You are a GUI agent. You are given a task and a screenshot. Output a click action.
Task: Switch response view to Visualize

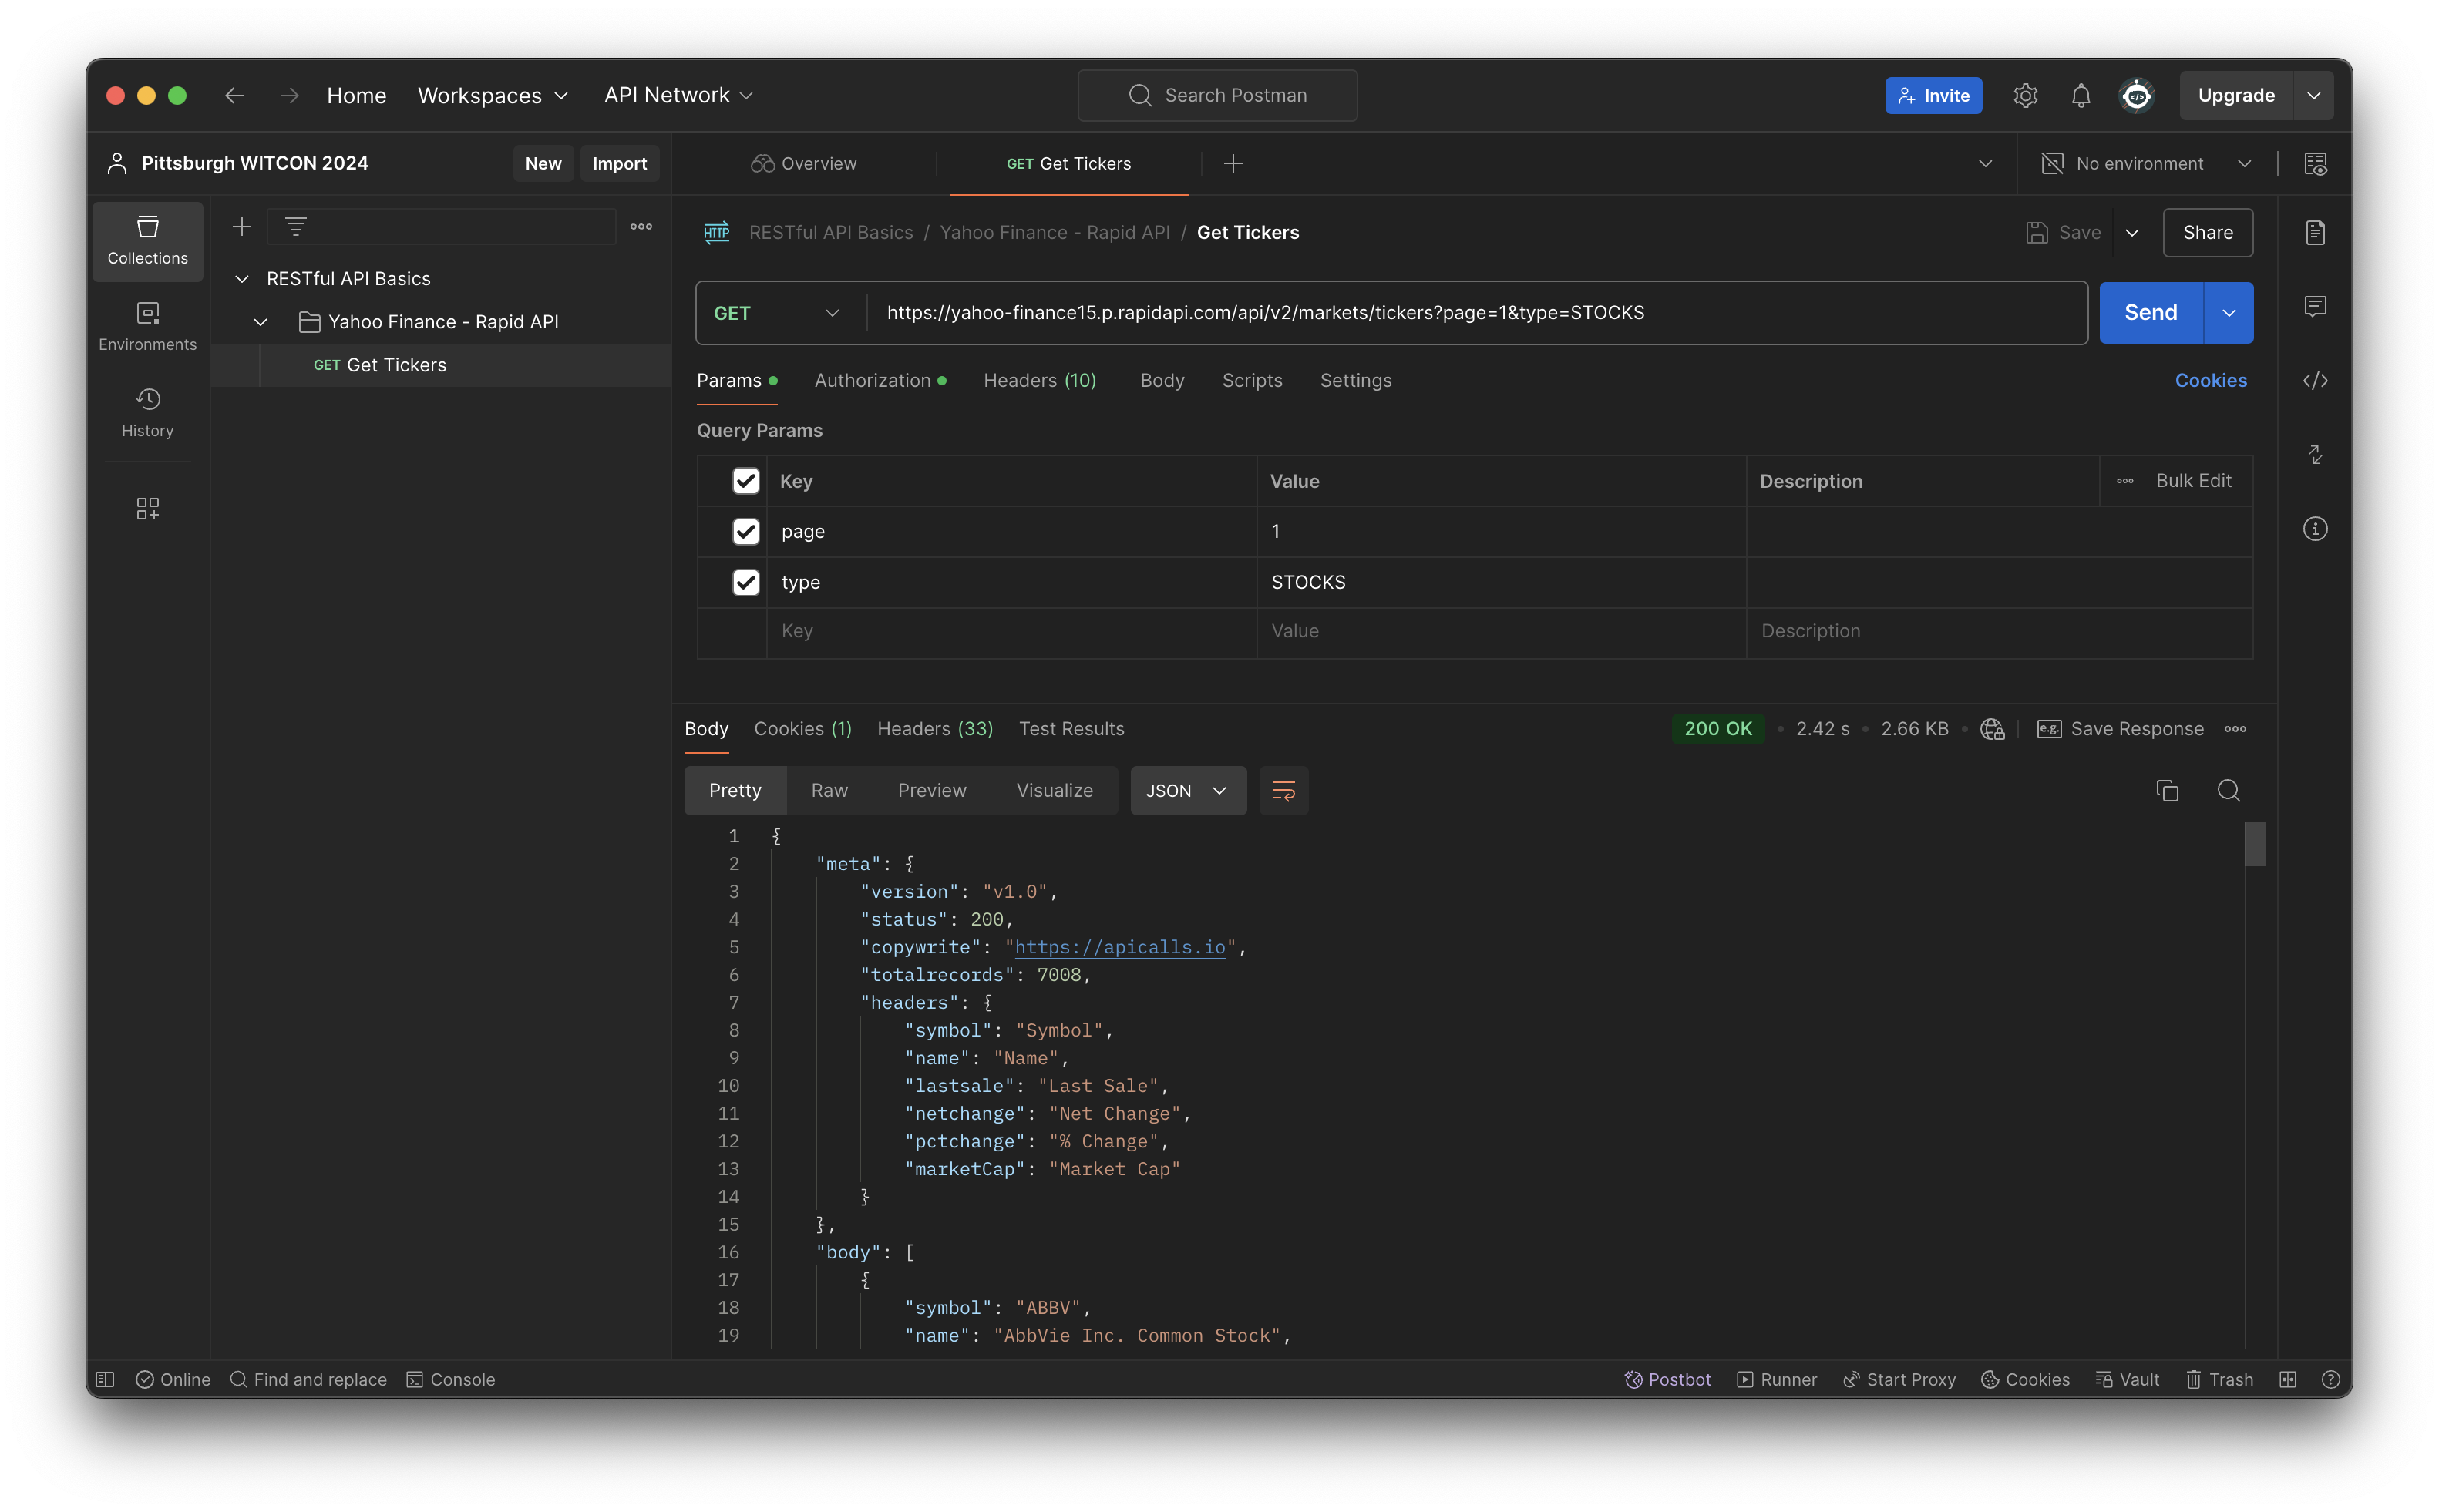[1054, 790]
